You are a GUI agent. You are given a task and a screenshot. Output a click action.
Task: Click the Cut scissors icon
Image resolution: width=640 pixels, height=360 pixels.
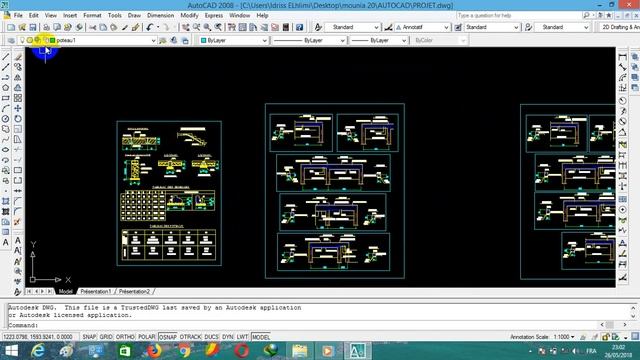[x=93, y=27]
